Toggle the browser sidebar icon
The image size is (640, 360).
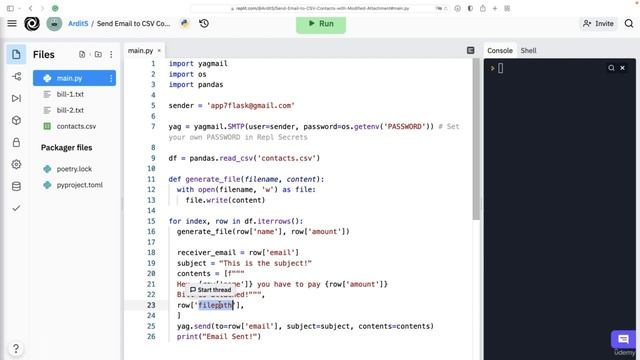[10, 8]
